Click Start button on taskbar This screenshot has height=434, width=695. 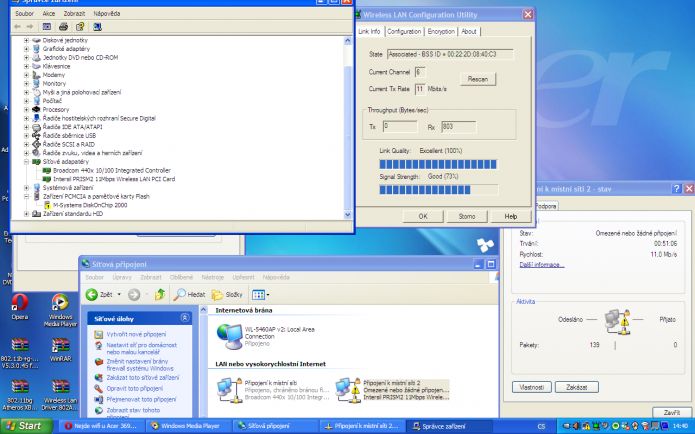click(26, 426)
